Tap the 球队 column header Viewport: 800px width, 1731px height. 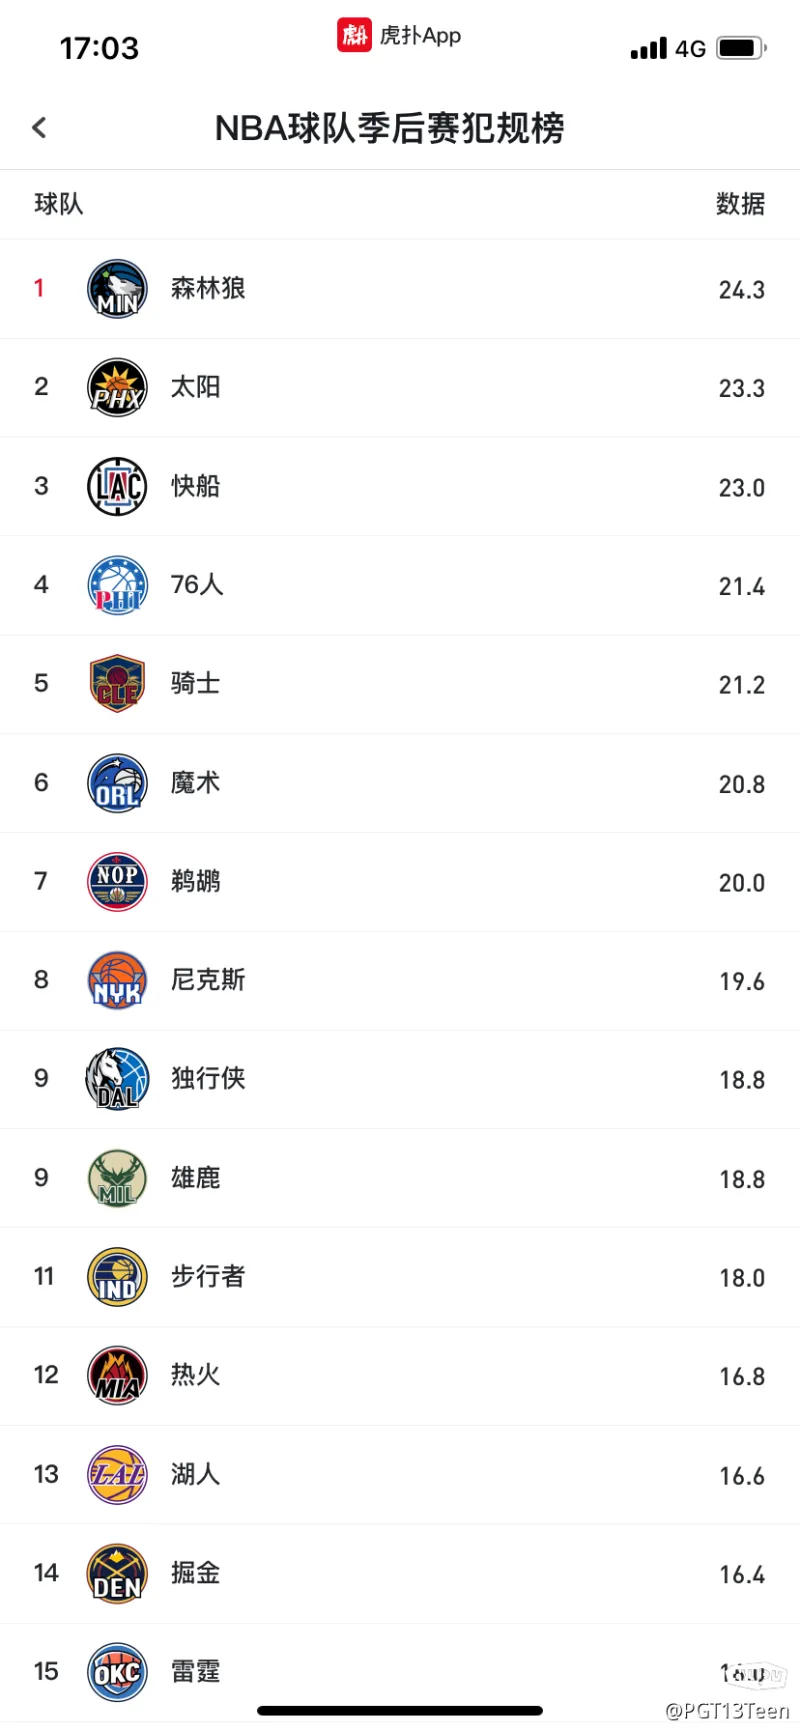click(59, 204)
